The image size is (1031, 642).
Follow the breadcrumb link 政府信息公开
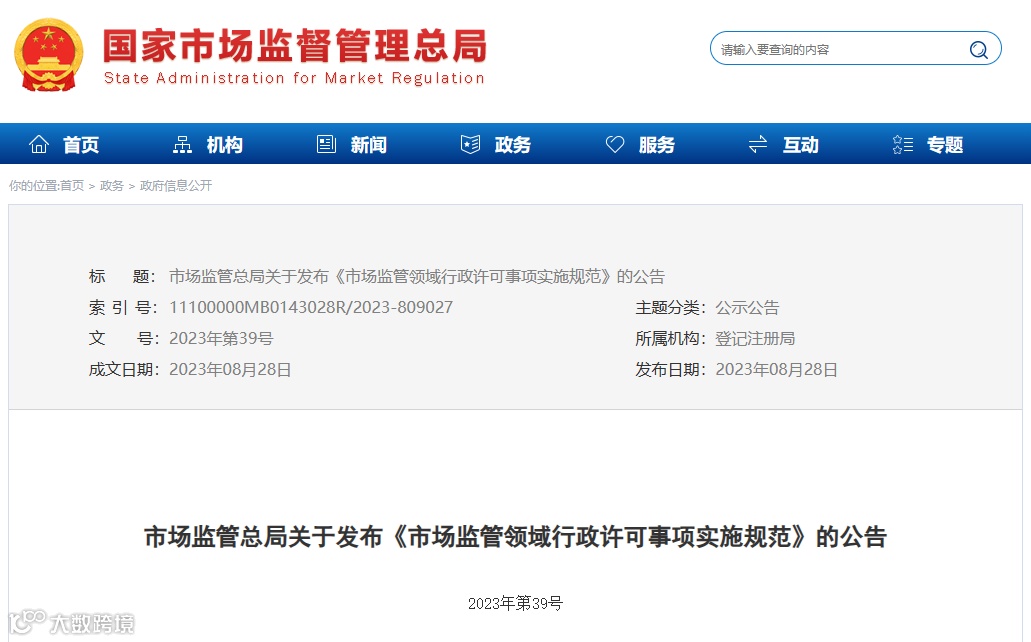[176, 185]
